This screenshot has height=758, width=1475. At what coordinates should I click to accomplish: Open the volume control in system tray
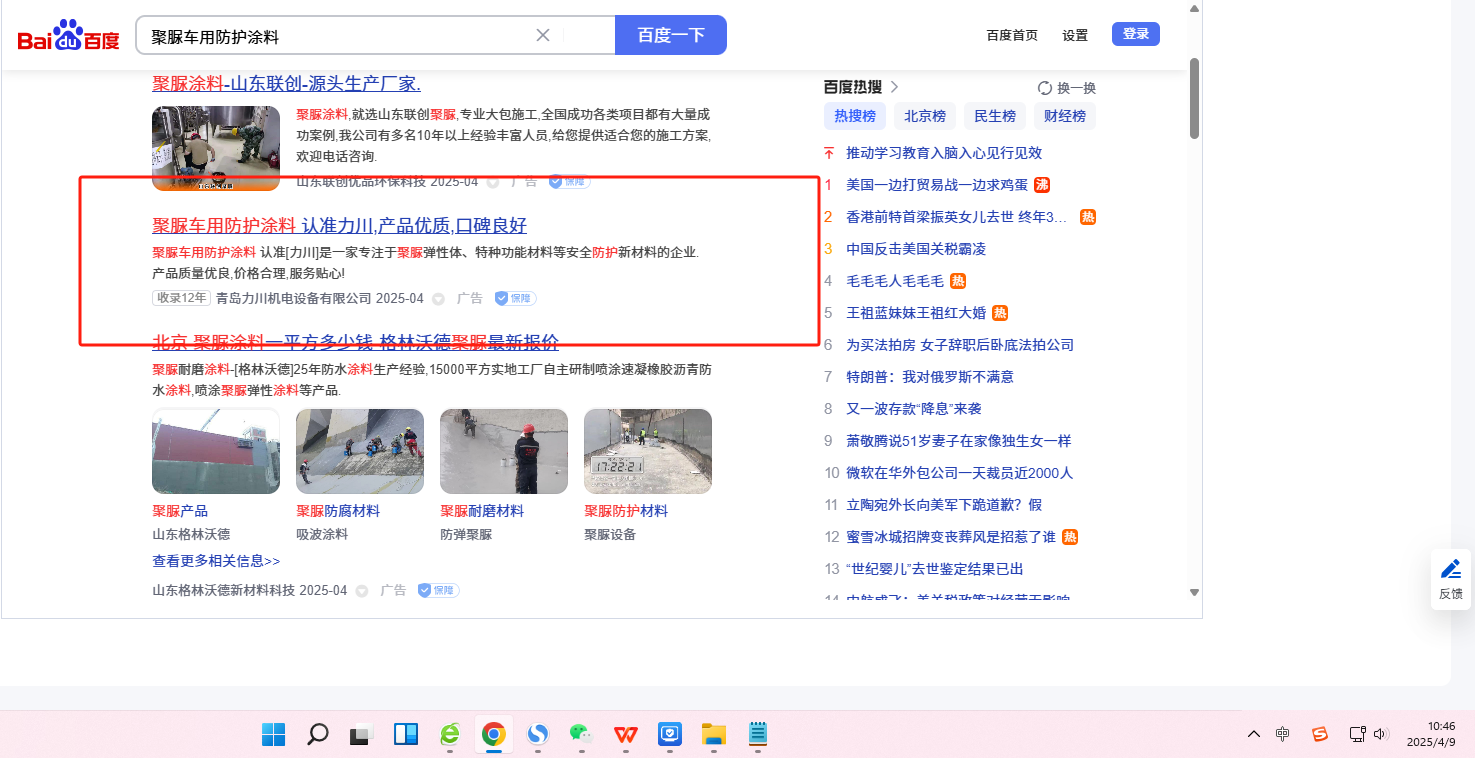pos(1381,734)
